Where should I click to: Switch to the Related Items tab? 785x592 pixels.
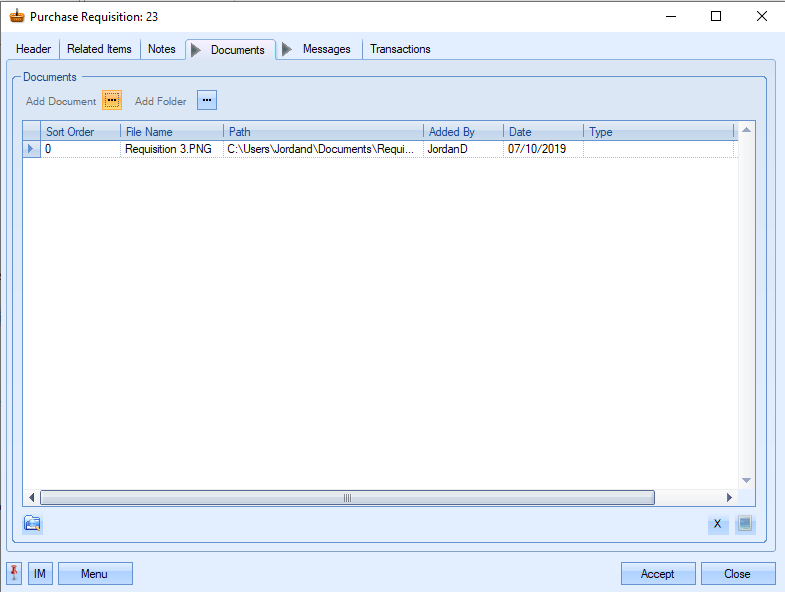coord(99,49)
